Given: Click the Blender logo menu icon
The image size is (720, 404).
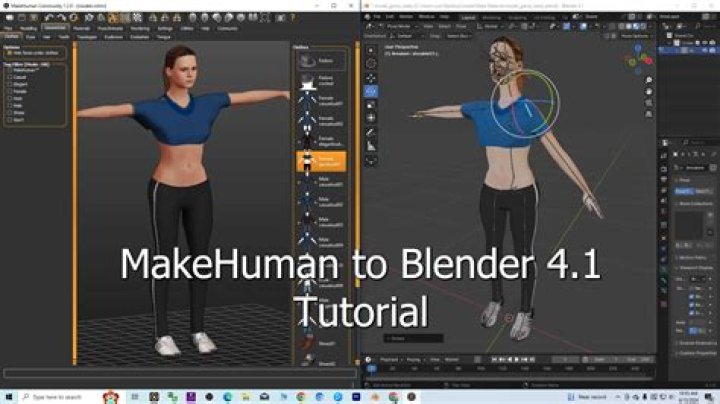Looking at the screenshot, I should [x=367, y=17].
